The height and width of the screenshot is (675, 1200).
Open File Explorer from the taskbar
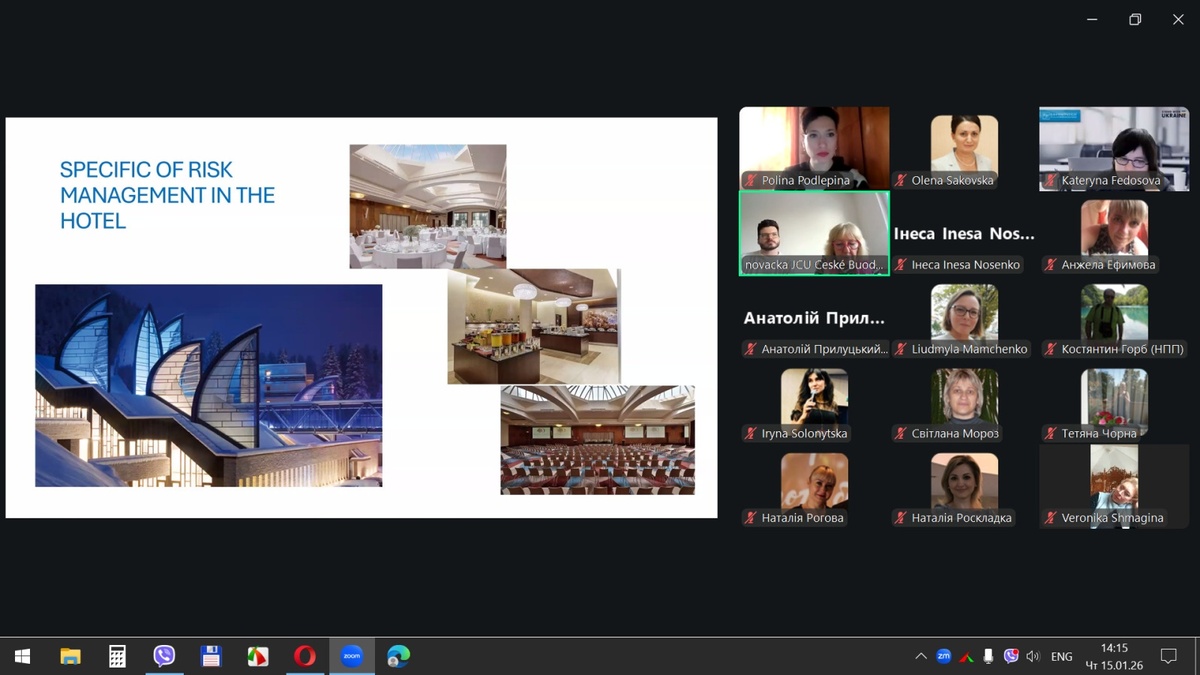70,656
